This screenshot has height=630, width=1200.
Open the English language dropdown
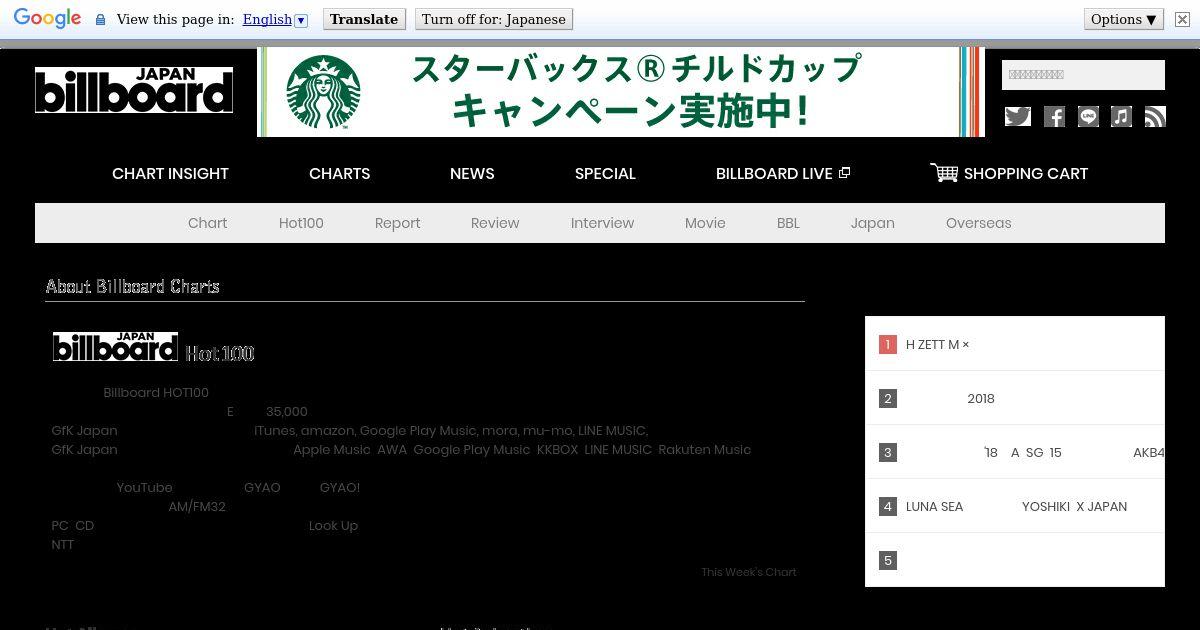point(275,19)
